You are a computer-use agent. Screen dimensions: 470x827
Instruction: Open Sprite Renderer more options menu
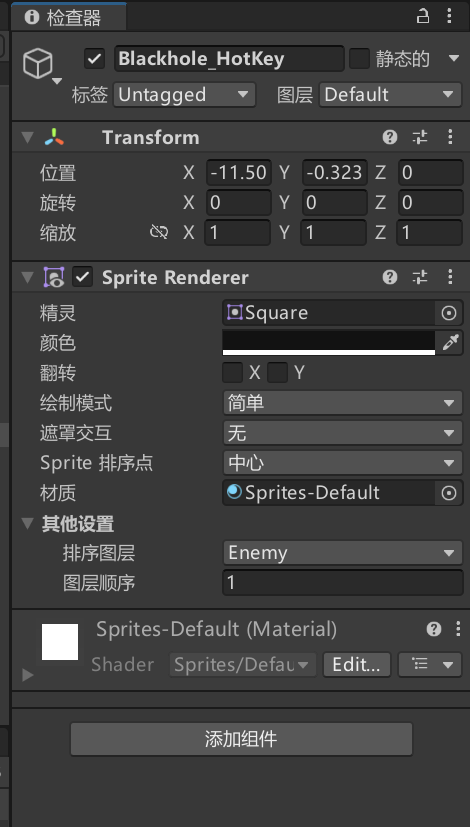[450, 277]
